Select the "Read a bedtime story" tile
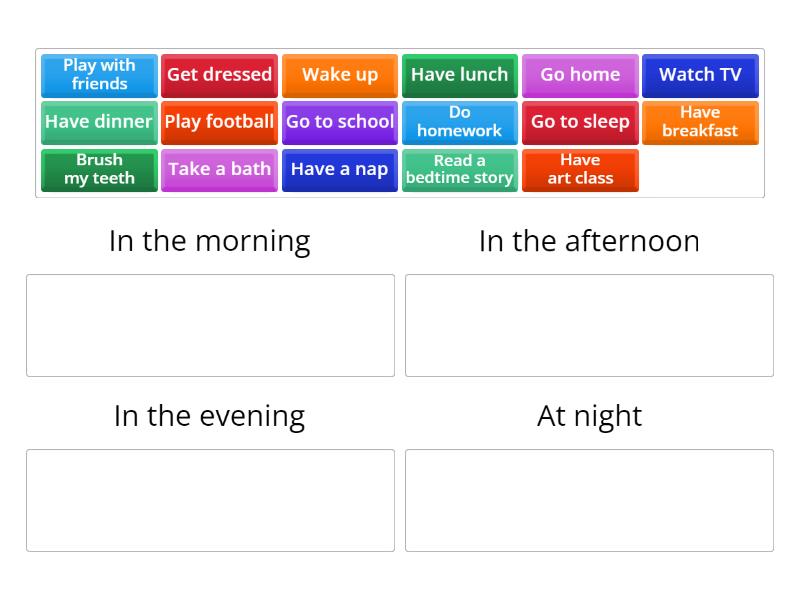Screen dimensions: 800x600 (x=460, y=169)
